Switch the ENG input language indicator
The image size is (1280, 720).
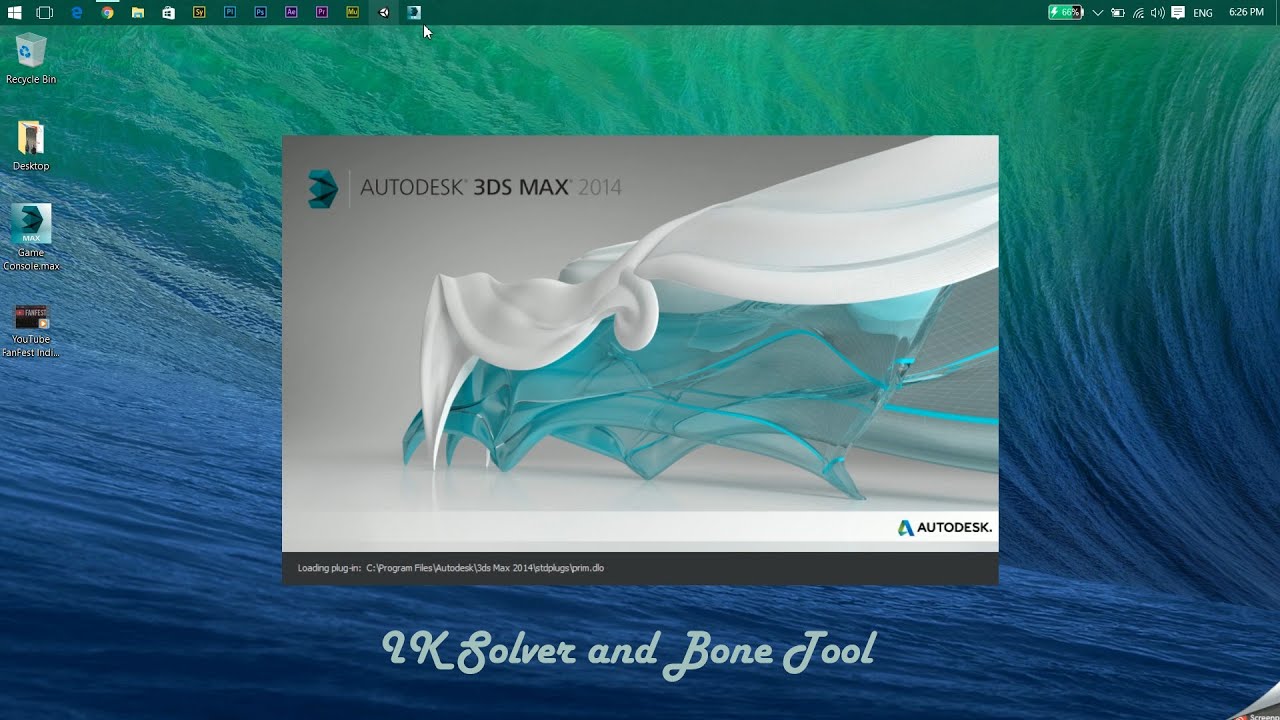[x=1203, y=13]
